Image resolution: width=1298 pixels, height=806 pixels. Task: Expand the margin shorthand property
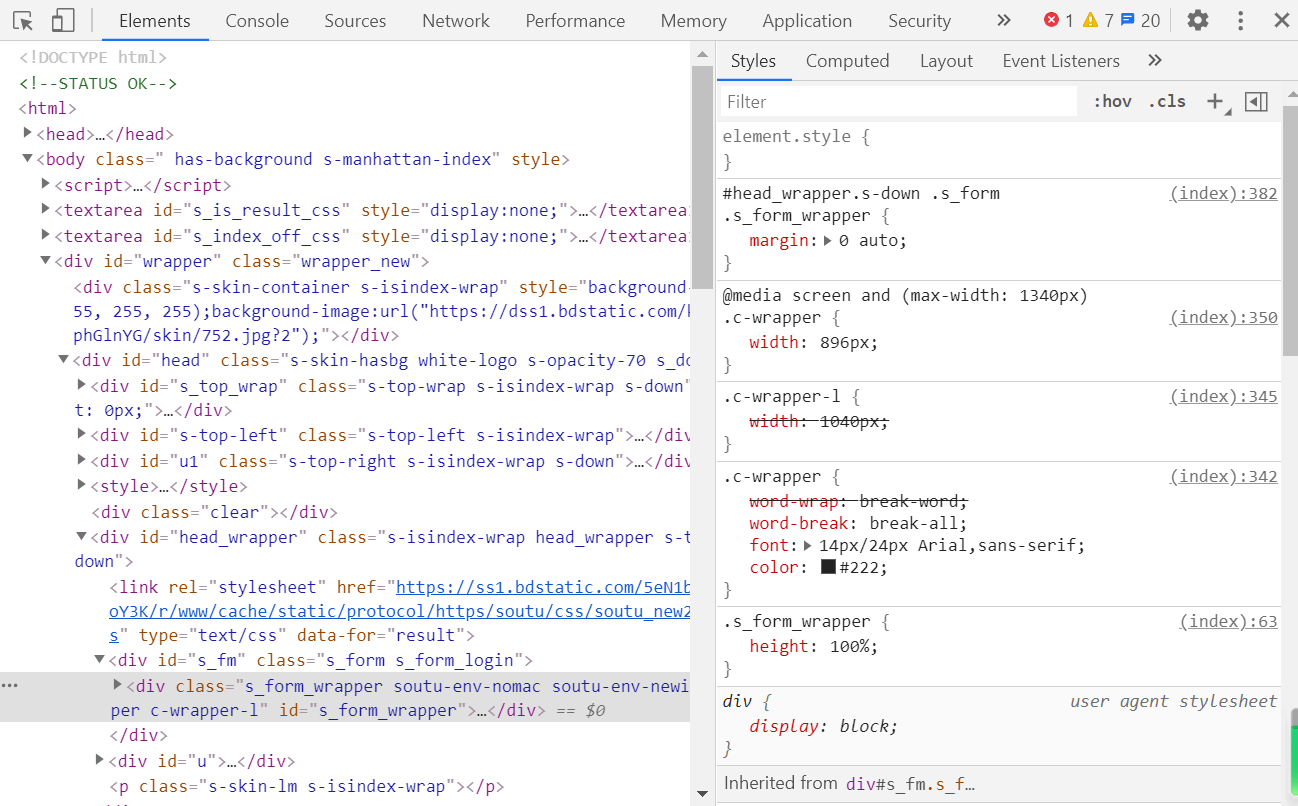pyautogui.click(x=828, y=241)
